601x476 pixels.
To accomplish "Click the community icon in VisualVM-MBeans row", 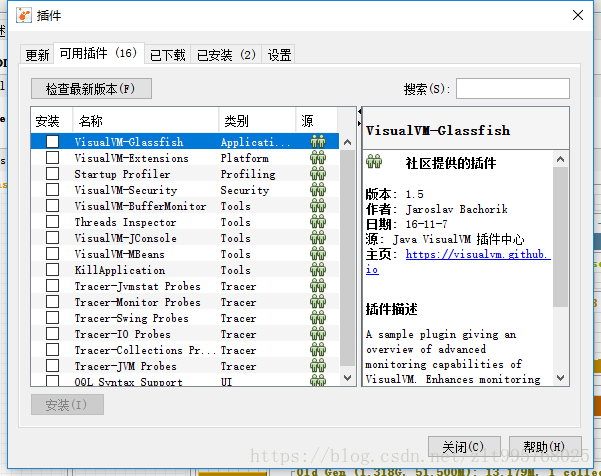I will pos(318,254).
